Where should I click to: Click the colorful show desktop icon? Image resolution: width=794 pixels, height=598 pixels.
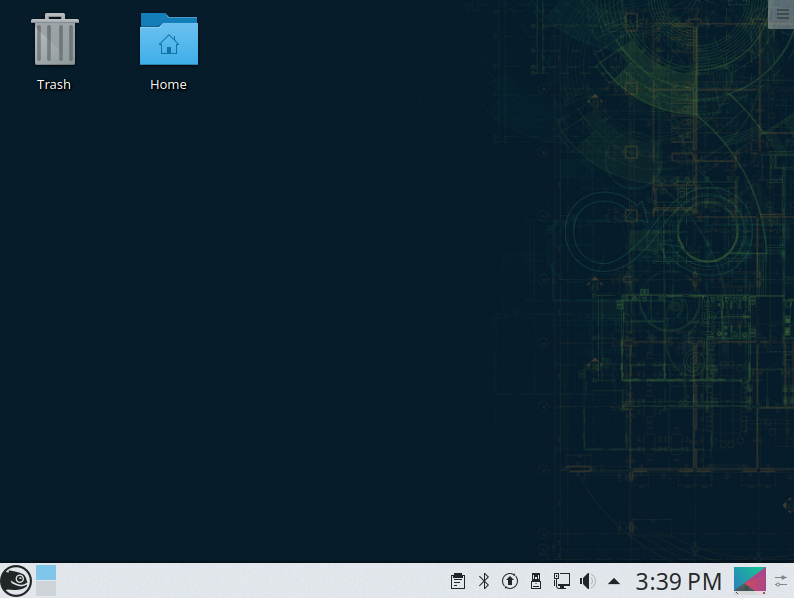pos(749,581)
